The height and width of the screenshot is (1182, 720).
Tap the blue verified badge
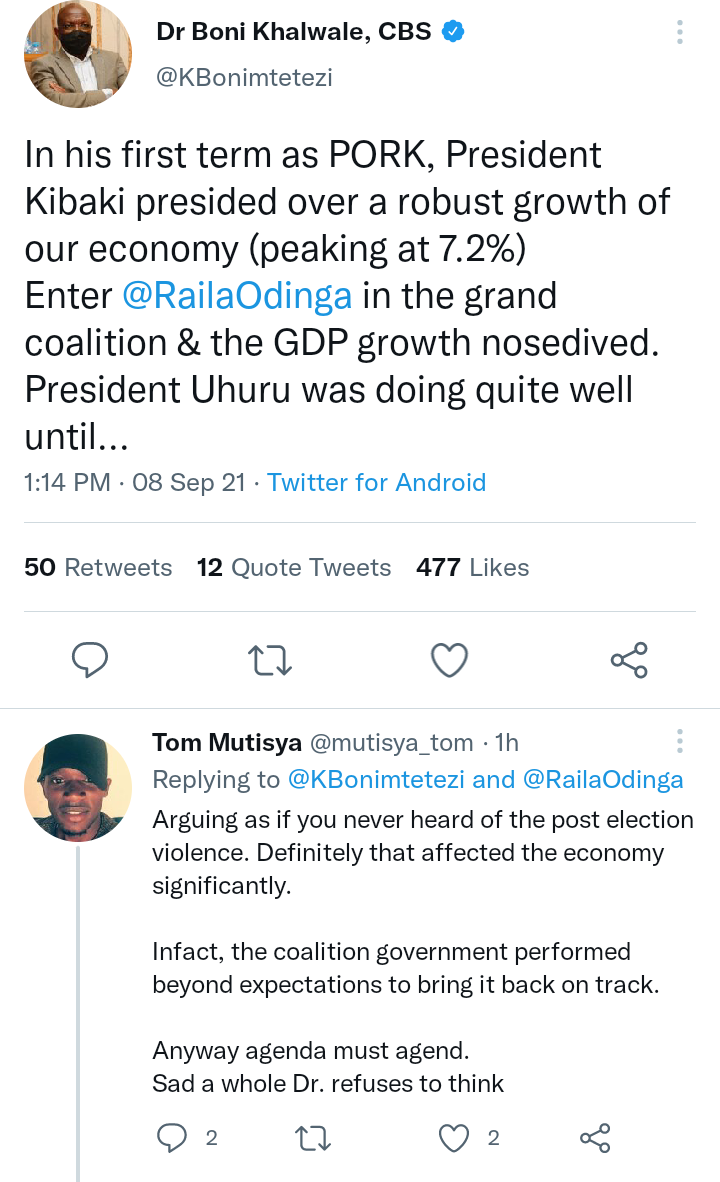point(453,32)
